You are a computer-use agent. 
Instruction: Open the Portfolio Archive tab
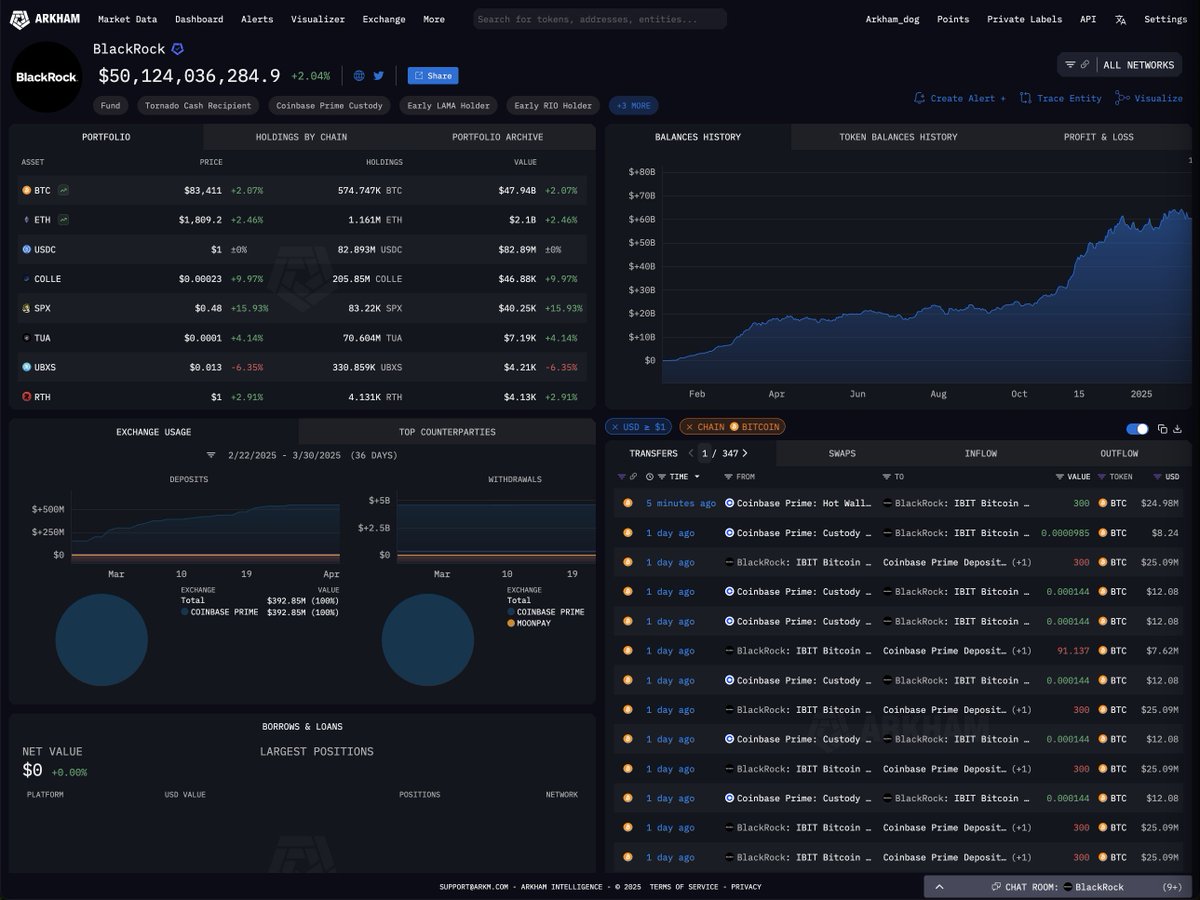click(x=497, y=137)
